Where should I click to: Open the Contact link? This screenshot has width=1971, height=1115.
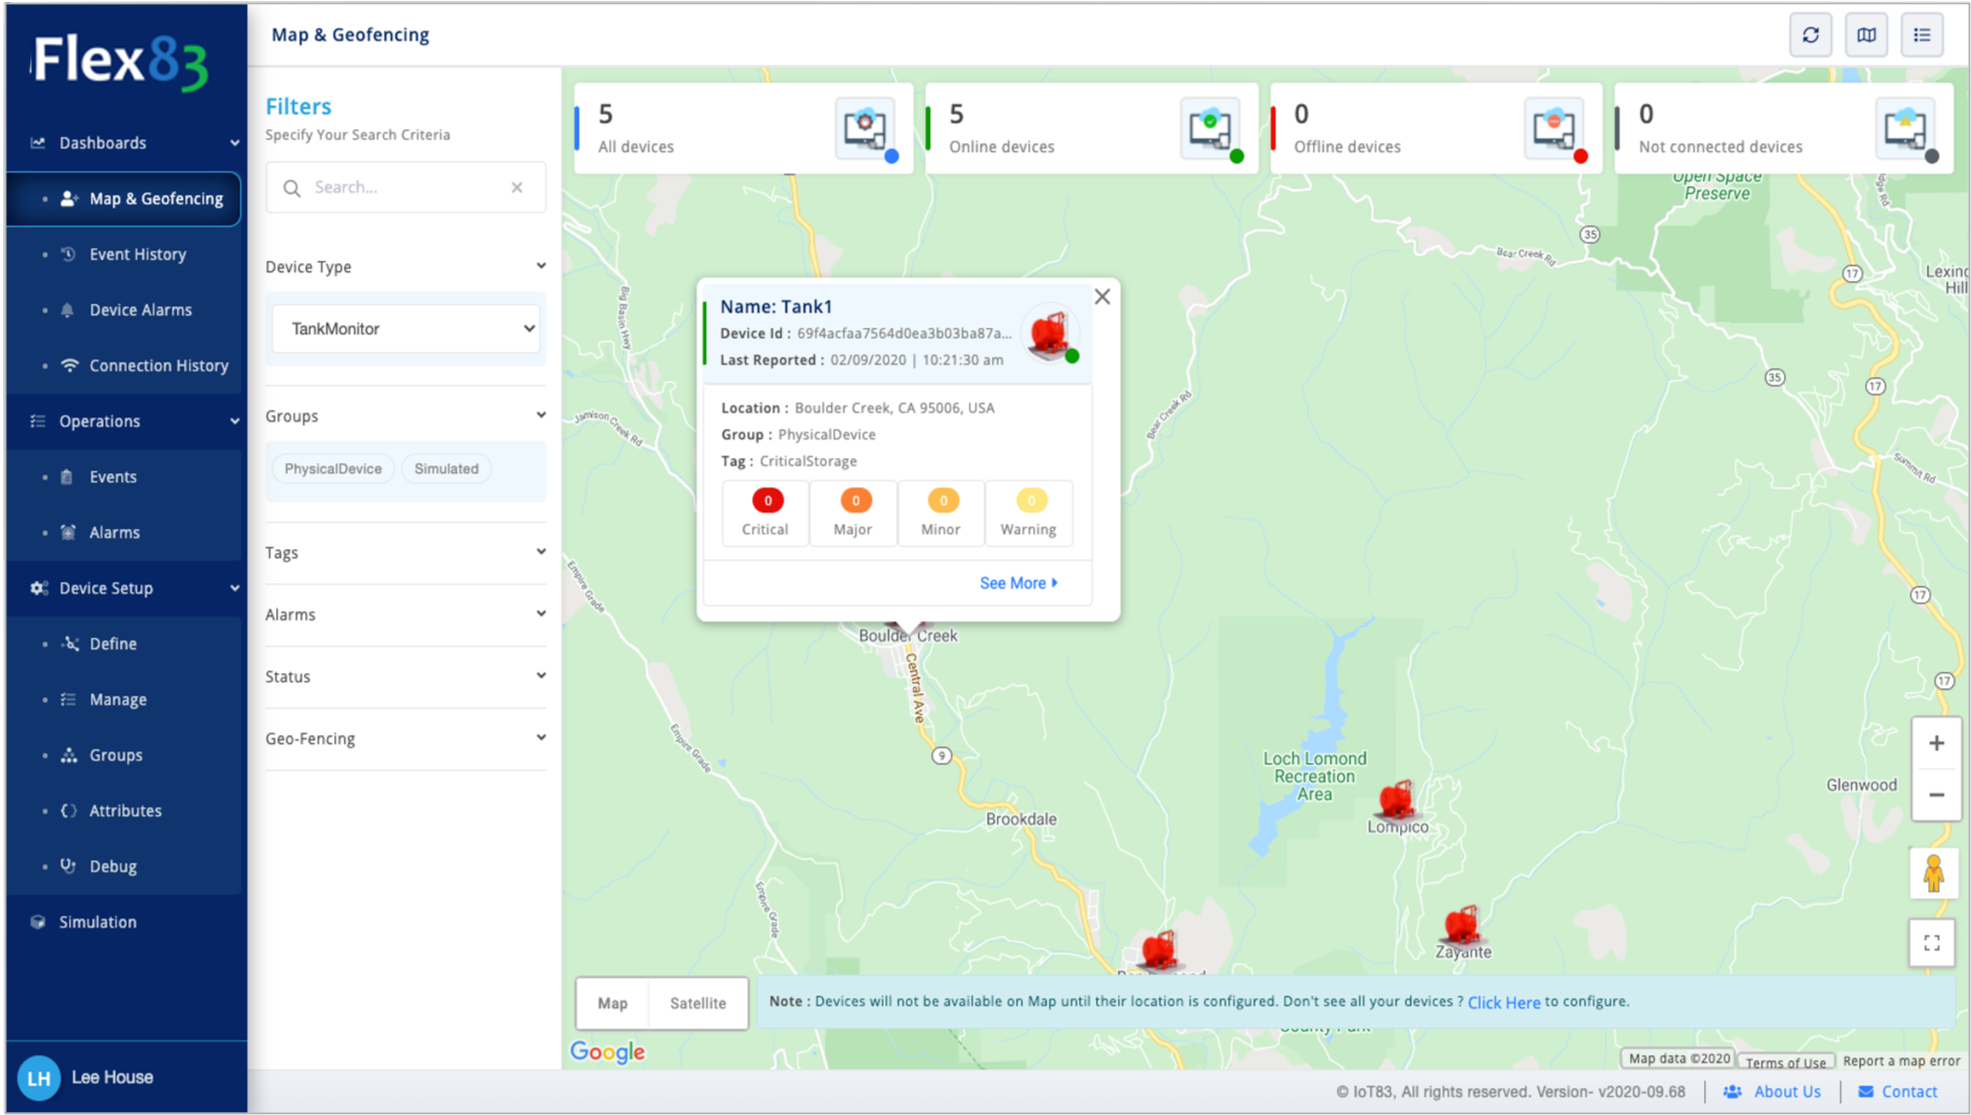point(1898,1092)
